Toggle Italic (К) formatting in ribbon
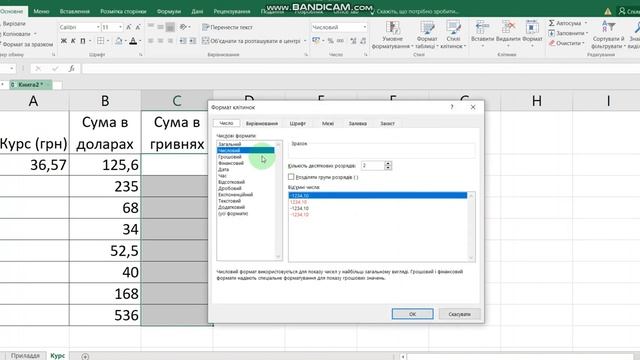The height and width of the screenshot is (360, 640). (73, 41)
